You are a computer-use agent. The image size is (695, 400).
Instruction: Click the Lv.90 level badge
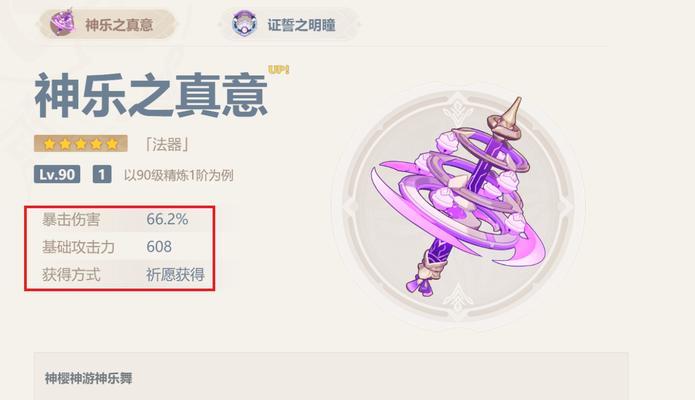(57, 174)
